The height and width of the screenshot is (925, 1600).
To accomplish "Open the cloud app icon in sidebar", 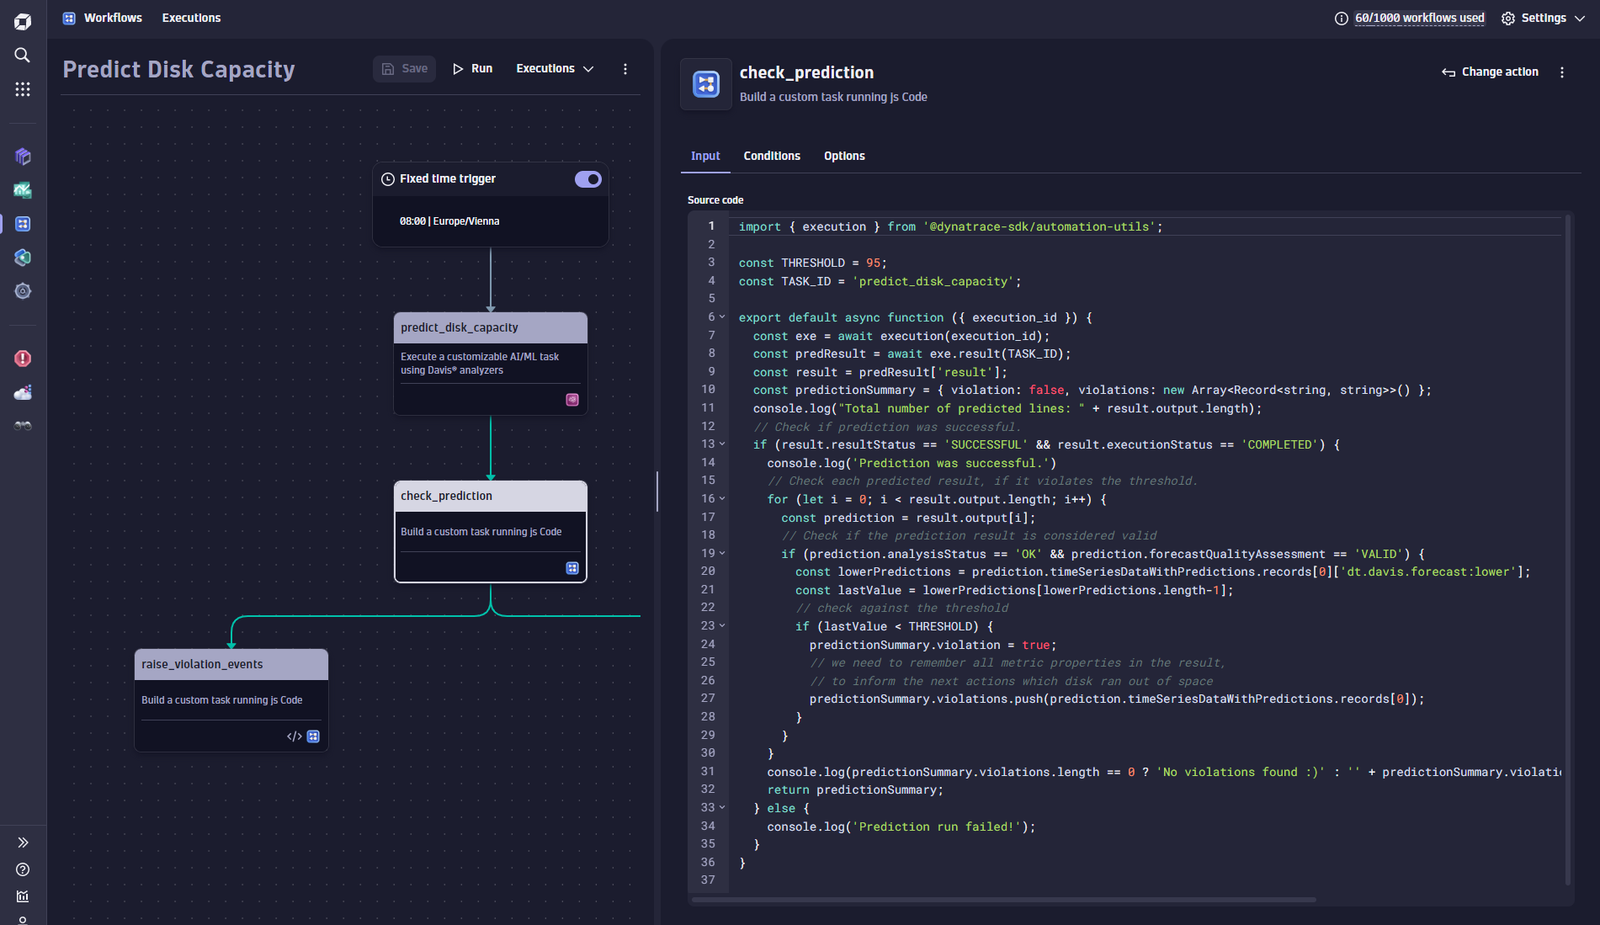I will coord(22,392).
